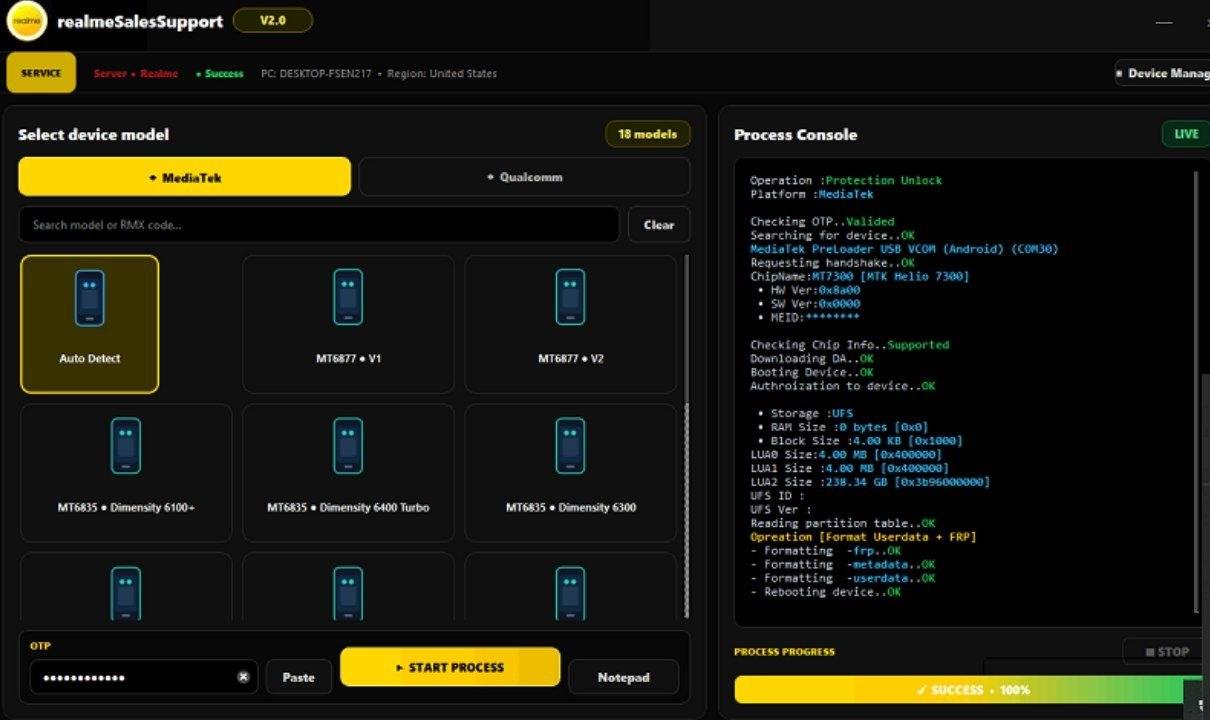
Task: Click 'Checking OTP..Valided' console line
Action: 822,222
